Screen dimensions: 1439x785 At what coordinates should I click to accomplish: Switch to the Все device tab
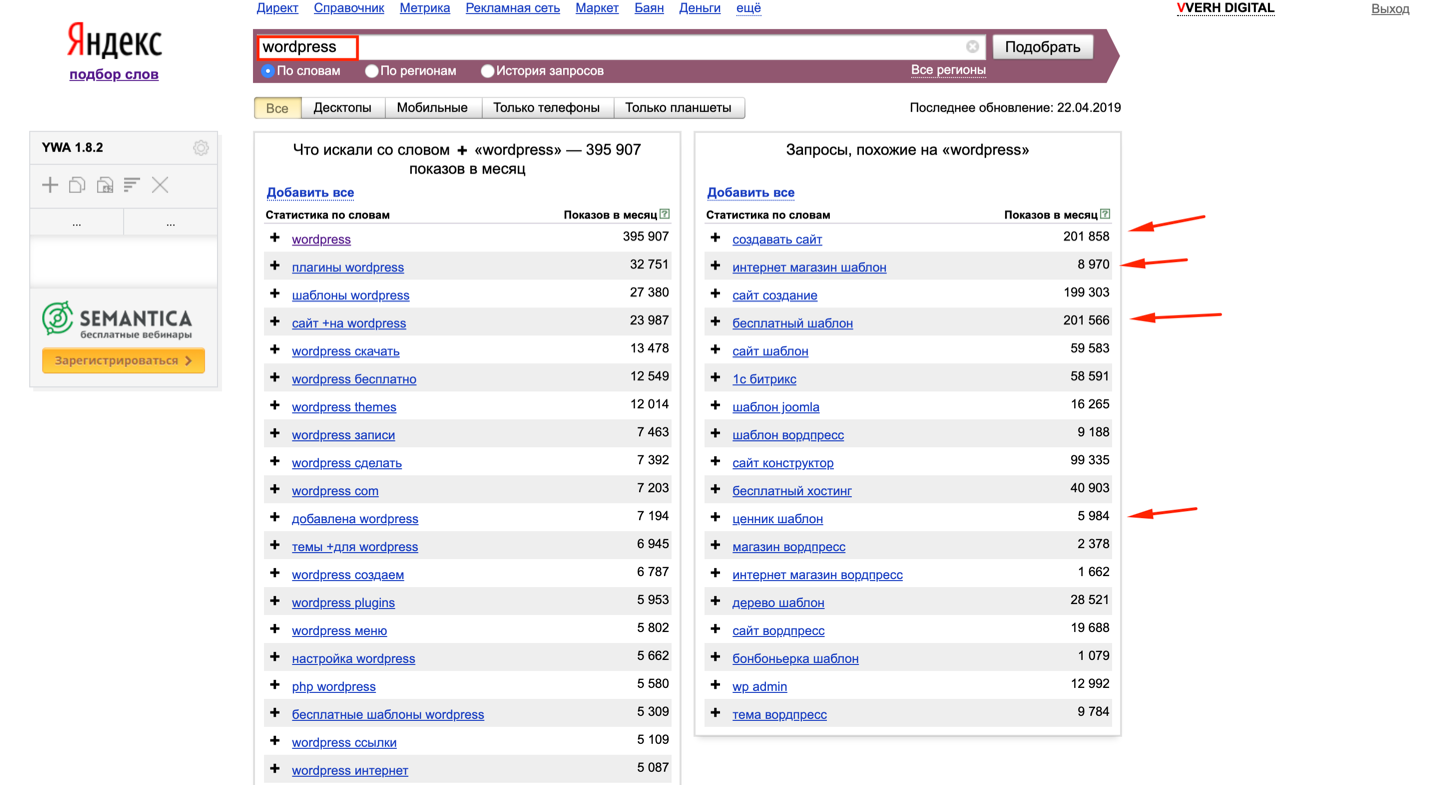click(x=277, y=108)
